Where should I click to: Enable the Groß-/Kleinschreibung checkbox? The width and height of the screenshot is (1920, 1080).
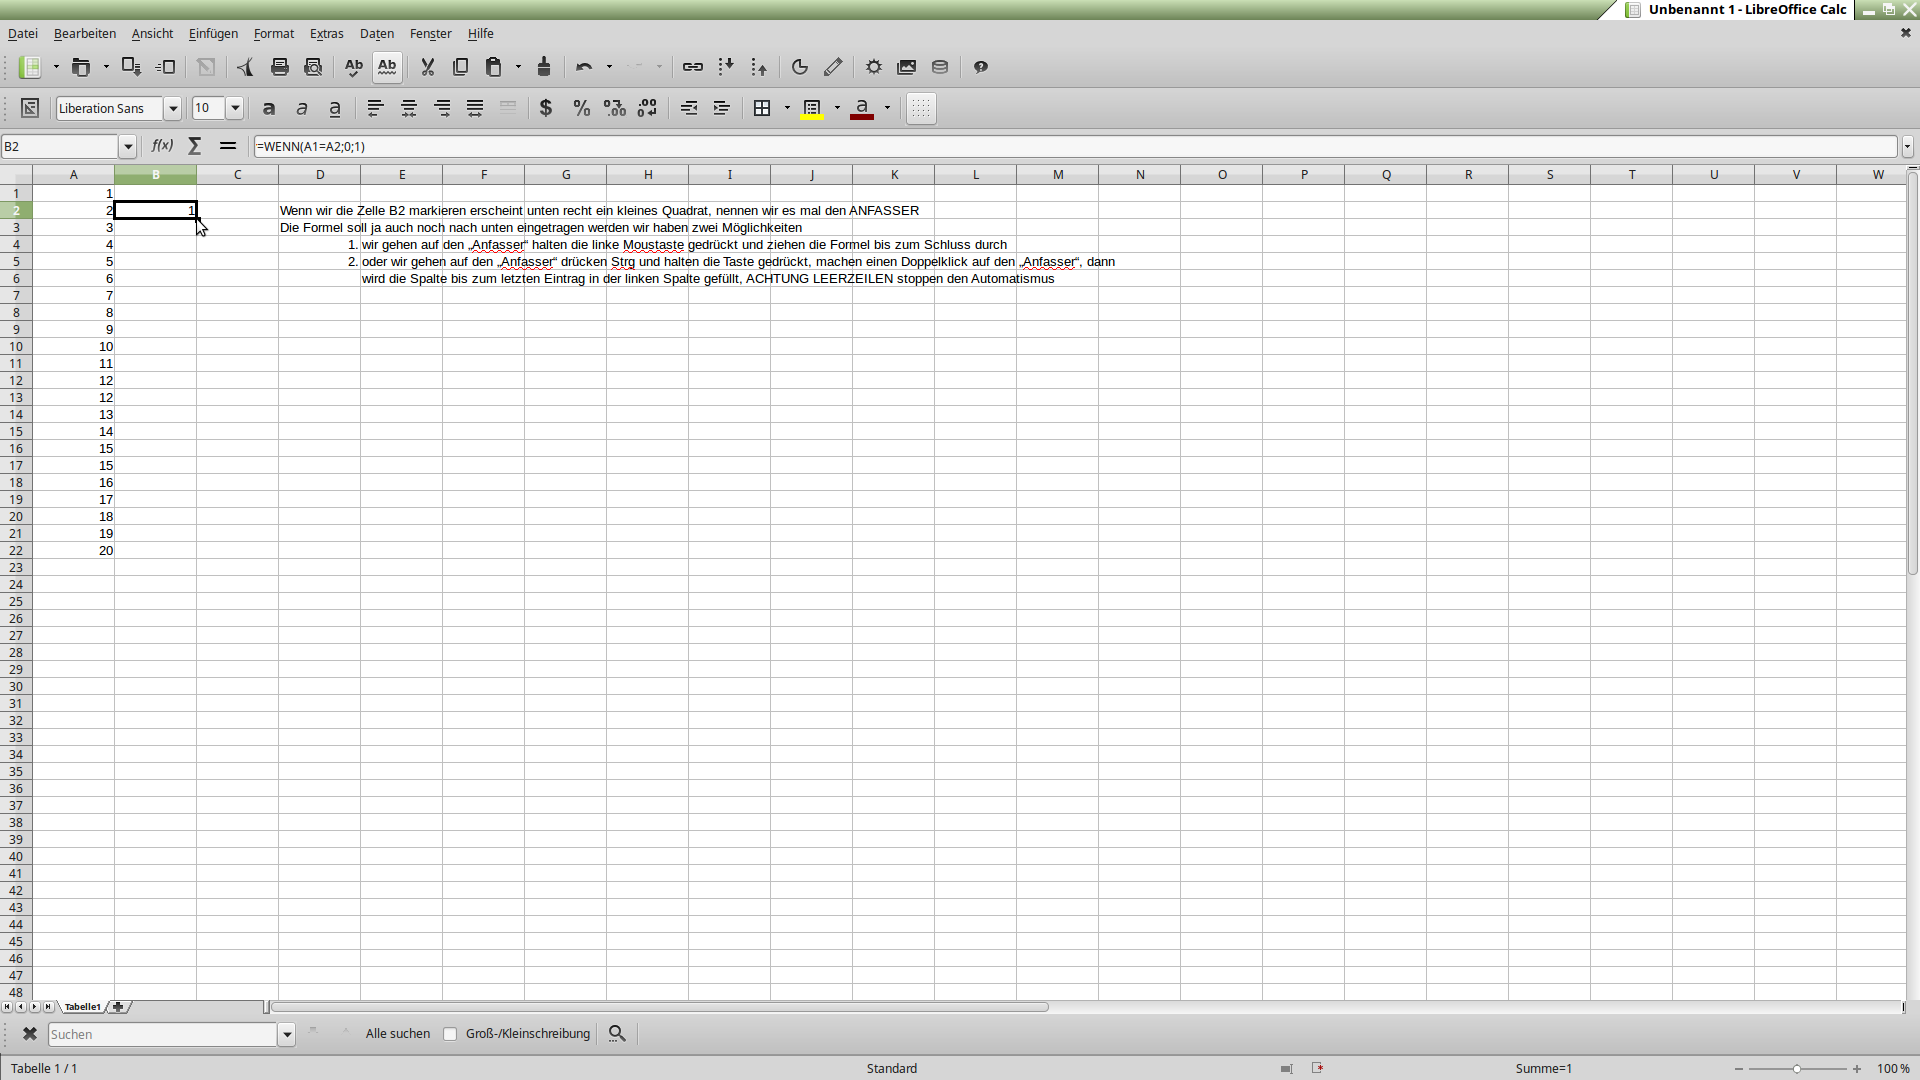click(x=450, y=1034)
